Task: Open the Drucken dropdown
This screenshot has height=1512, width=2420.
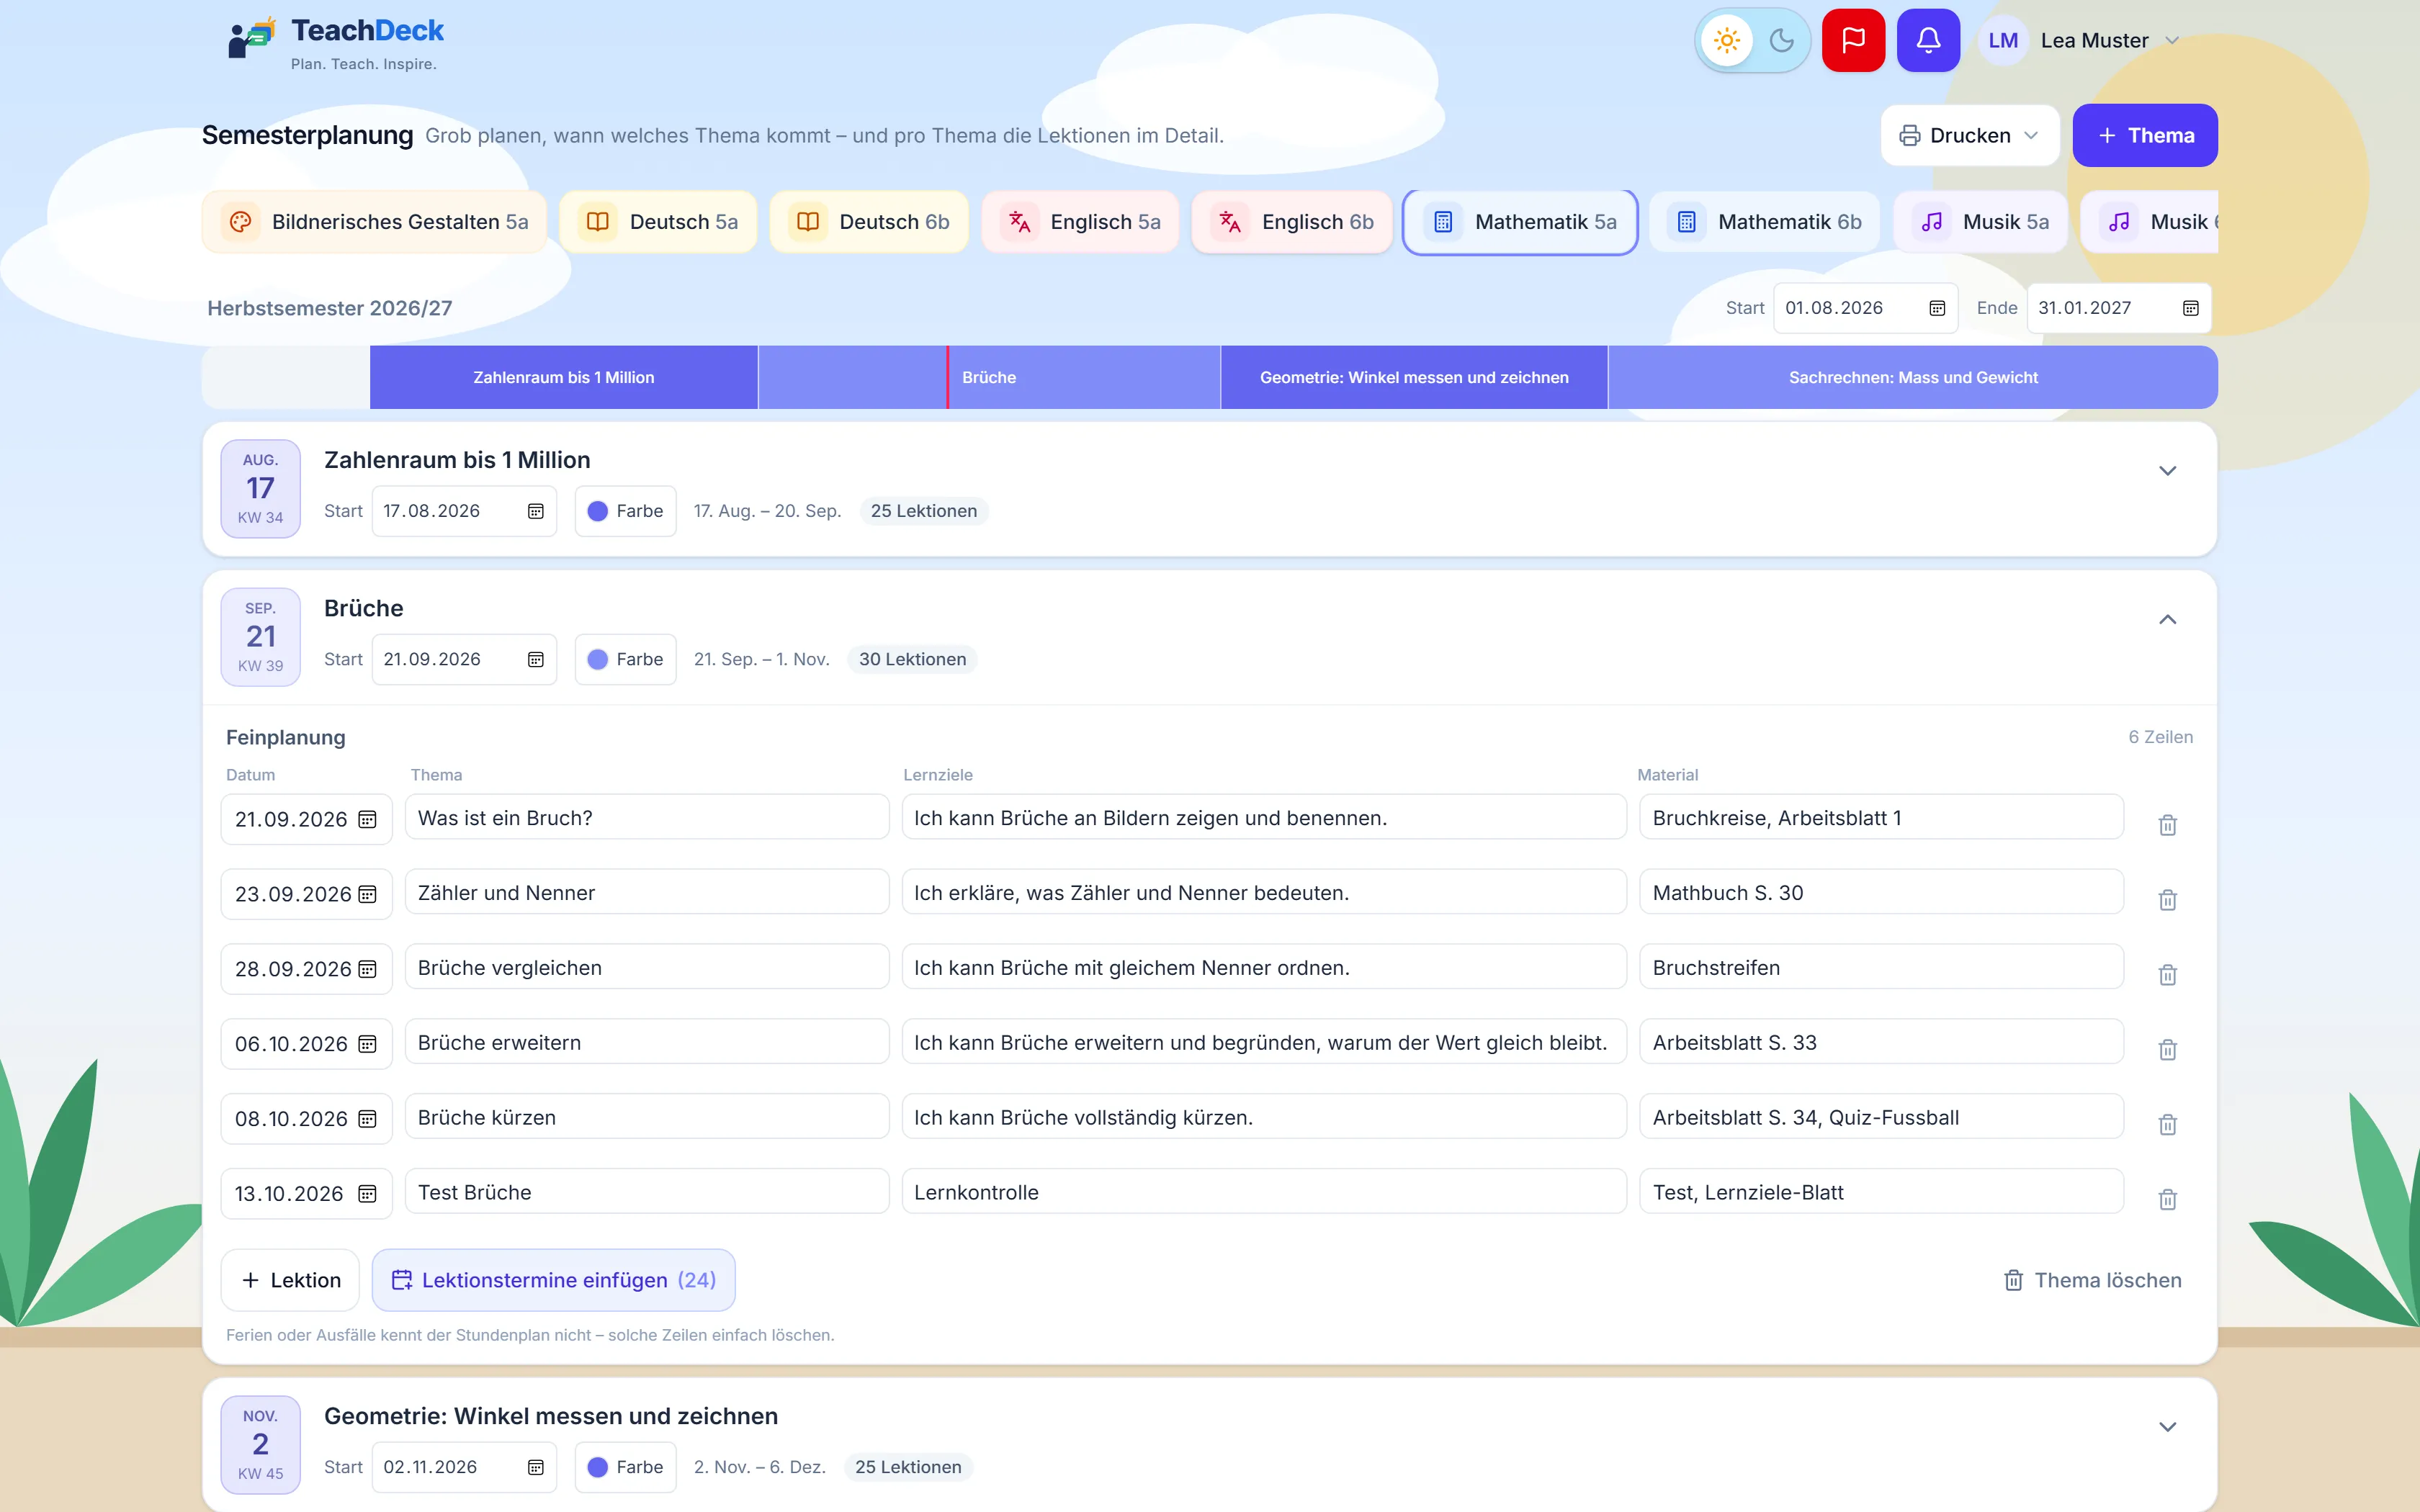Action: point(1969,136)
